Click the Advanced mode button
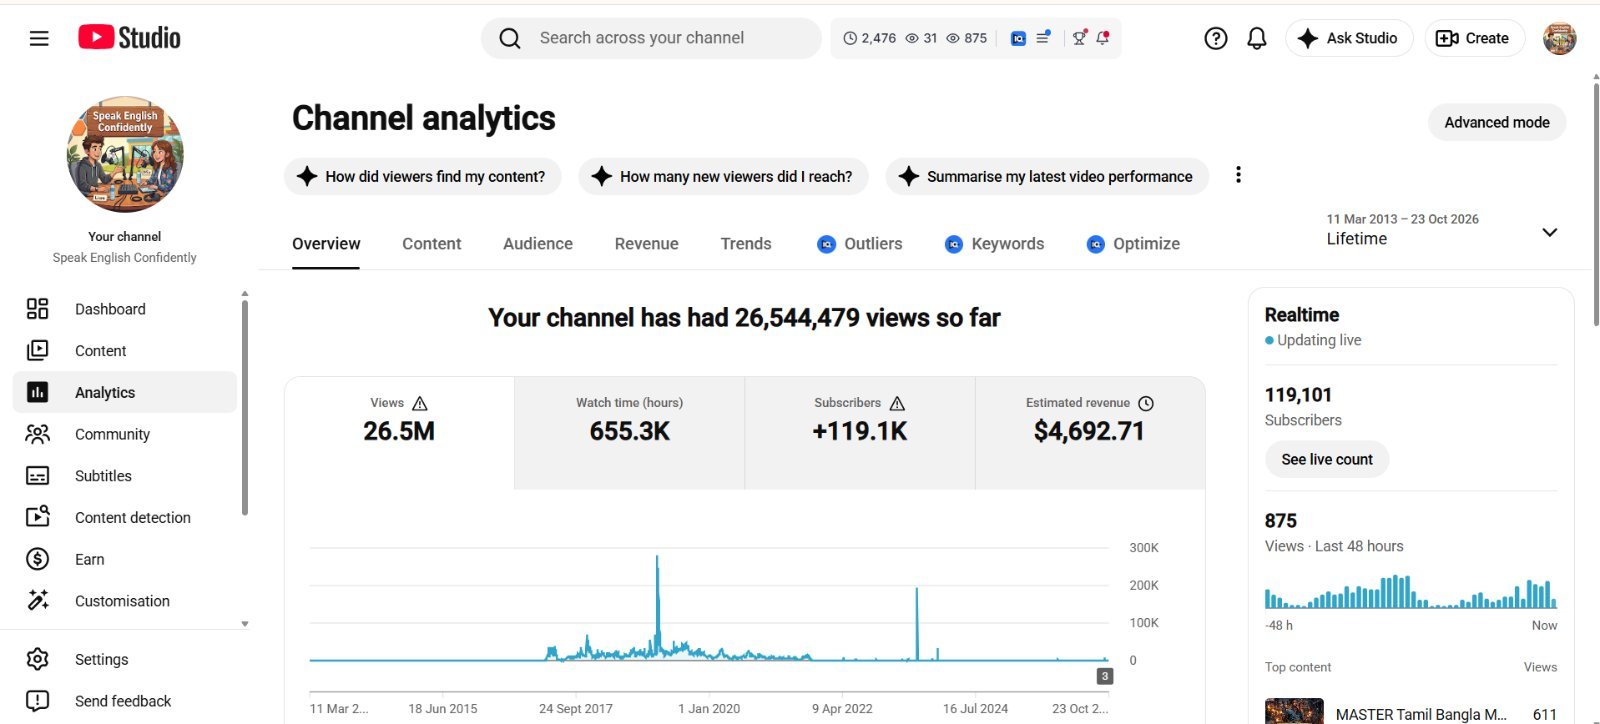1600x724 pixels. tap(1497, 122)
